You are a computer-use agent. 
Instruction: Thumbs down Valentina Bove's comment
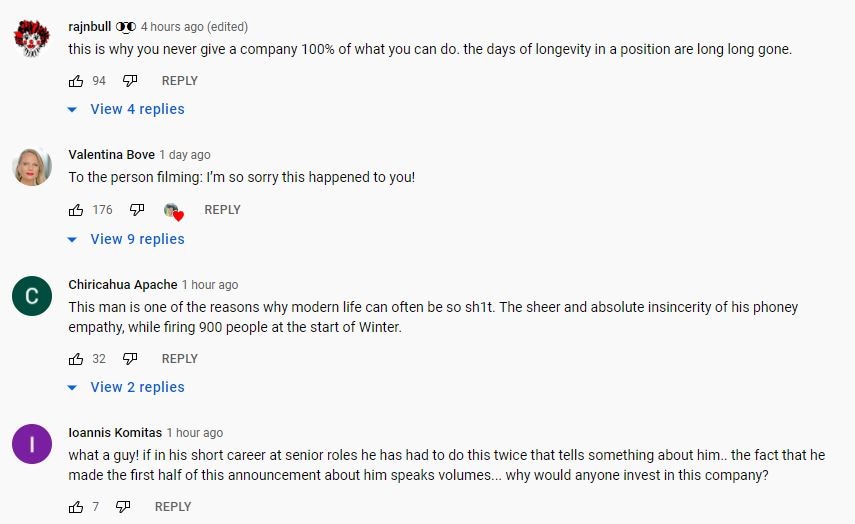tap(136, 210)
